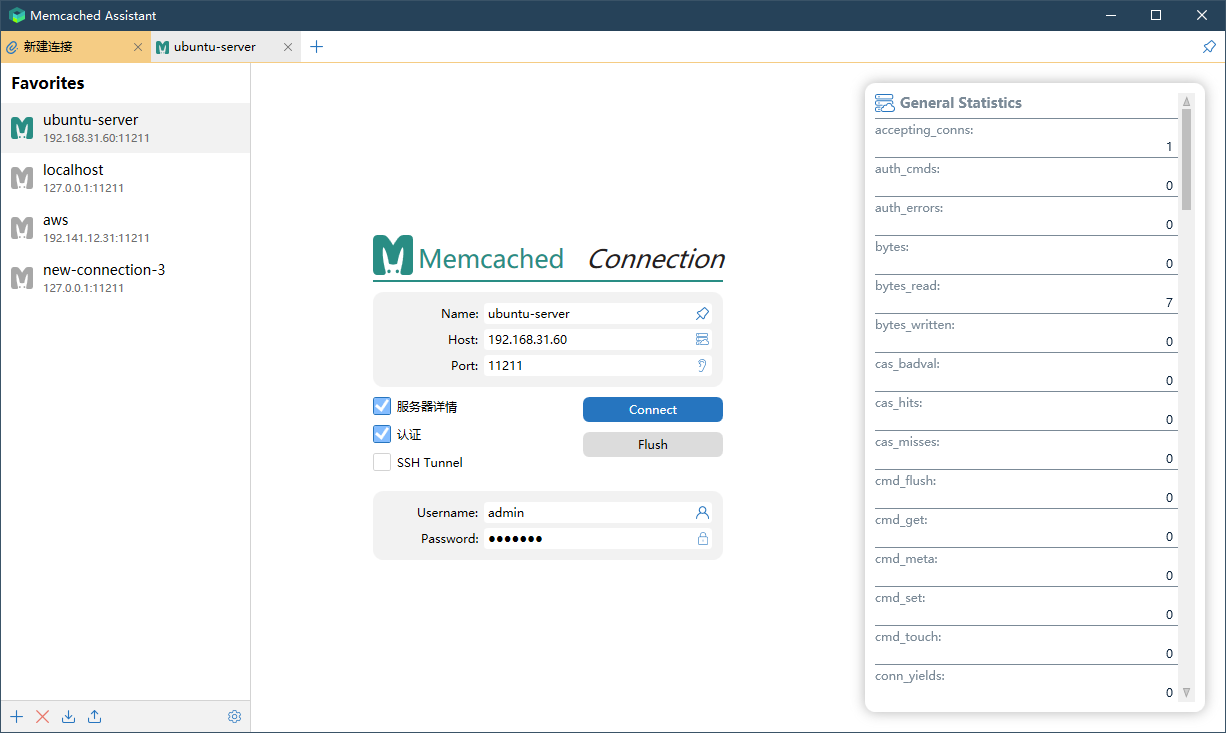1226x733 pixels.
Task: Click the statistics scrollbar up arrow
Action: [1187, 101]
